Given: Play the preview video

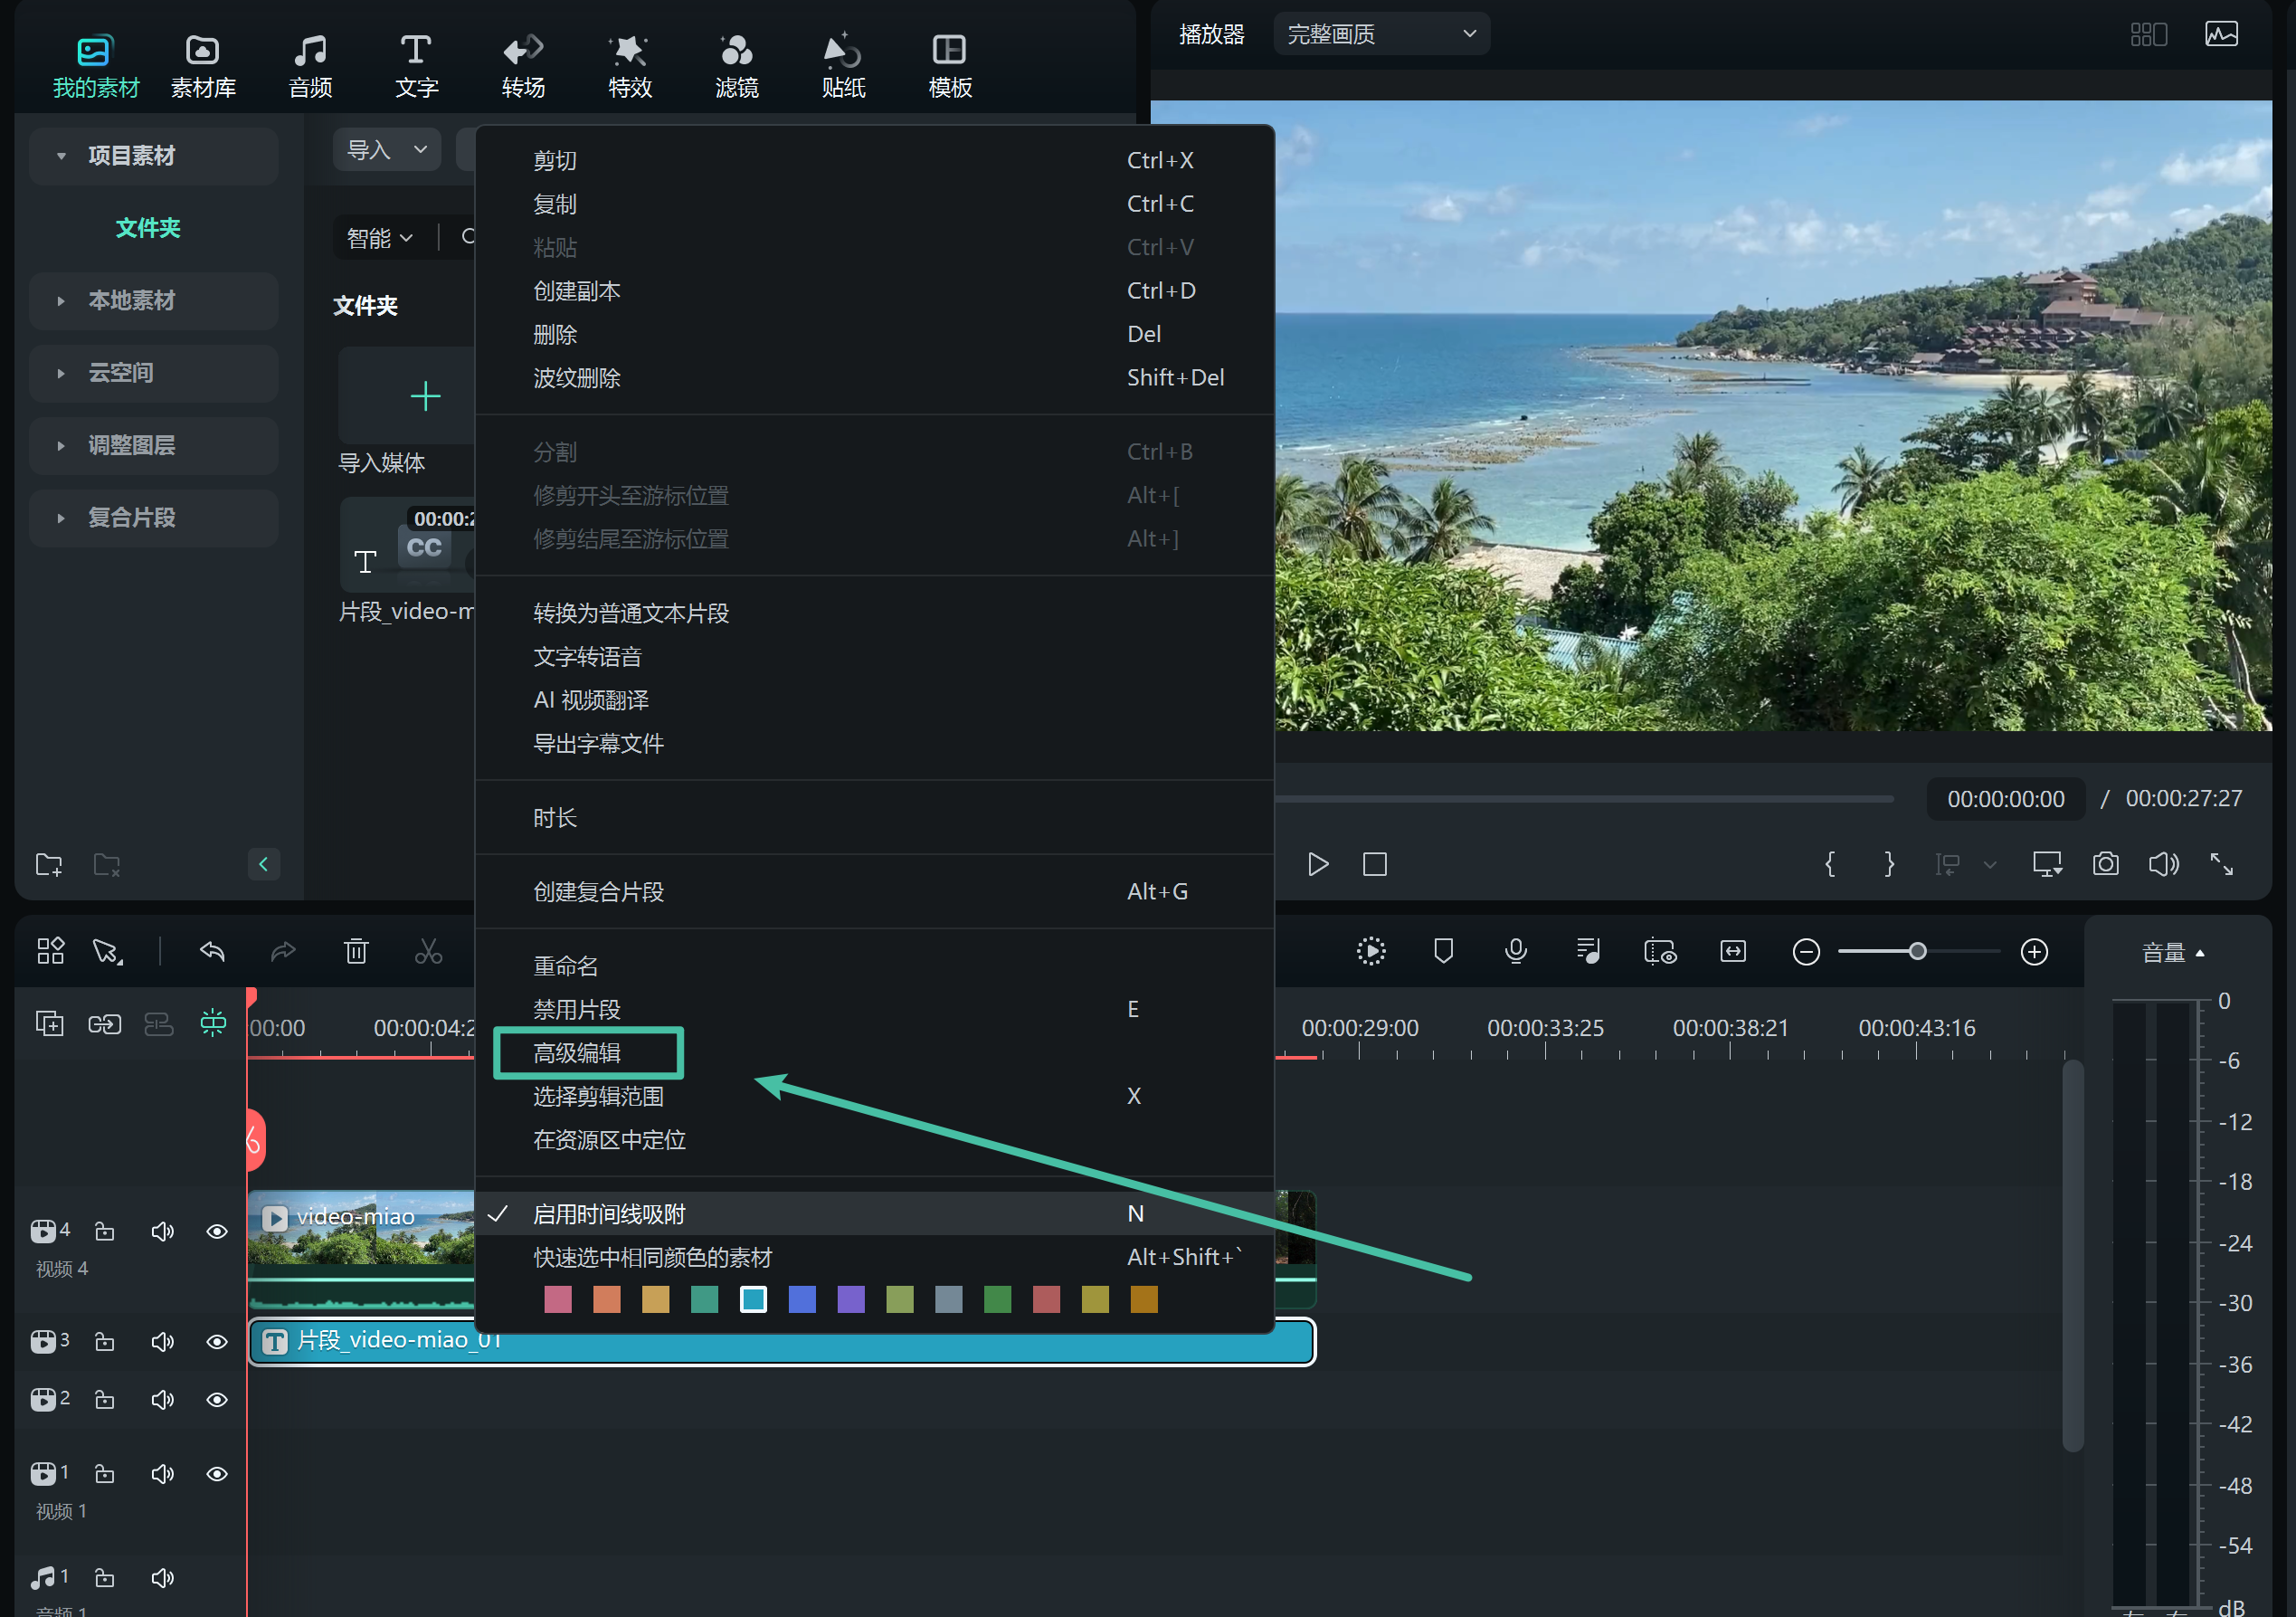Looking at the screenshot, I should coord(1318,865).
